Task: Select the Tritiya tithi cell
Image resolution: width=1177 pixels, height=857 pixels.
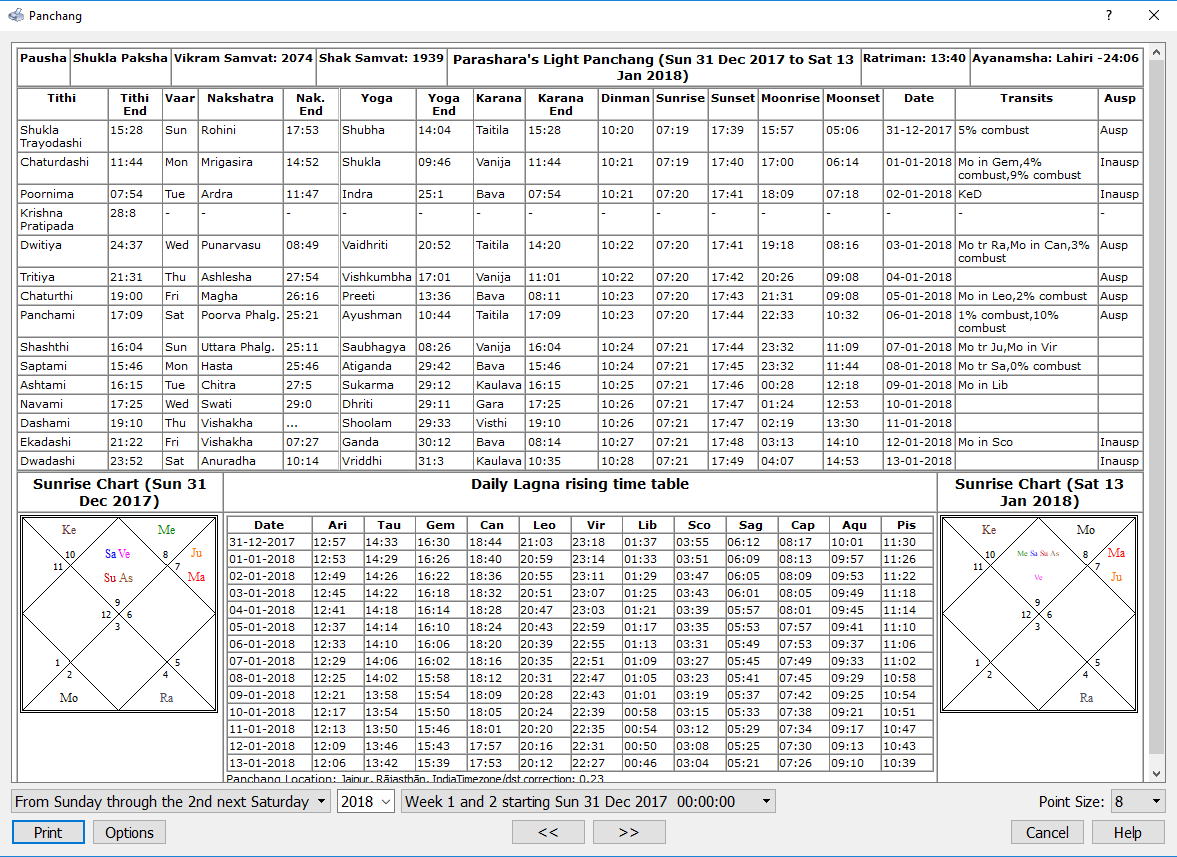Action: click(x=62, y=277)
